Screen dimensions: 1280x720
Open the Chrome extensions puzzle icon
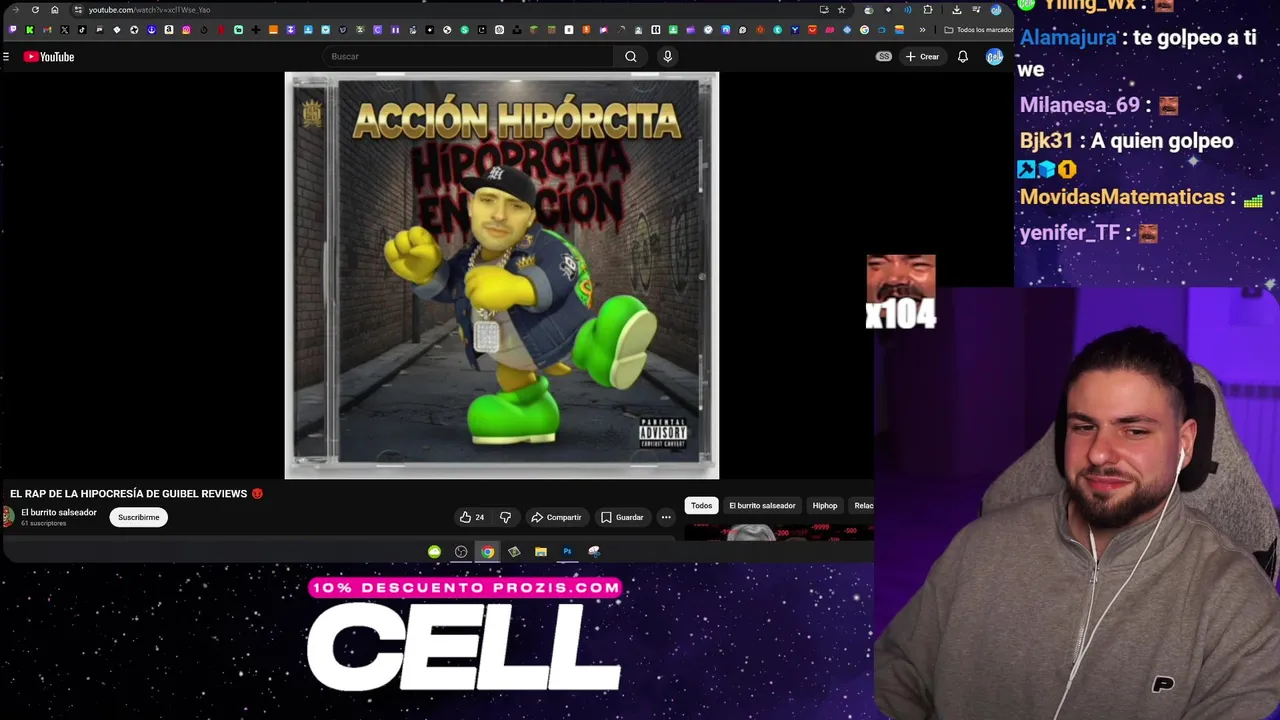tap(928, 10)
